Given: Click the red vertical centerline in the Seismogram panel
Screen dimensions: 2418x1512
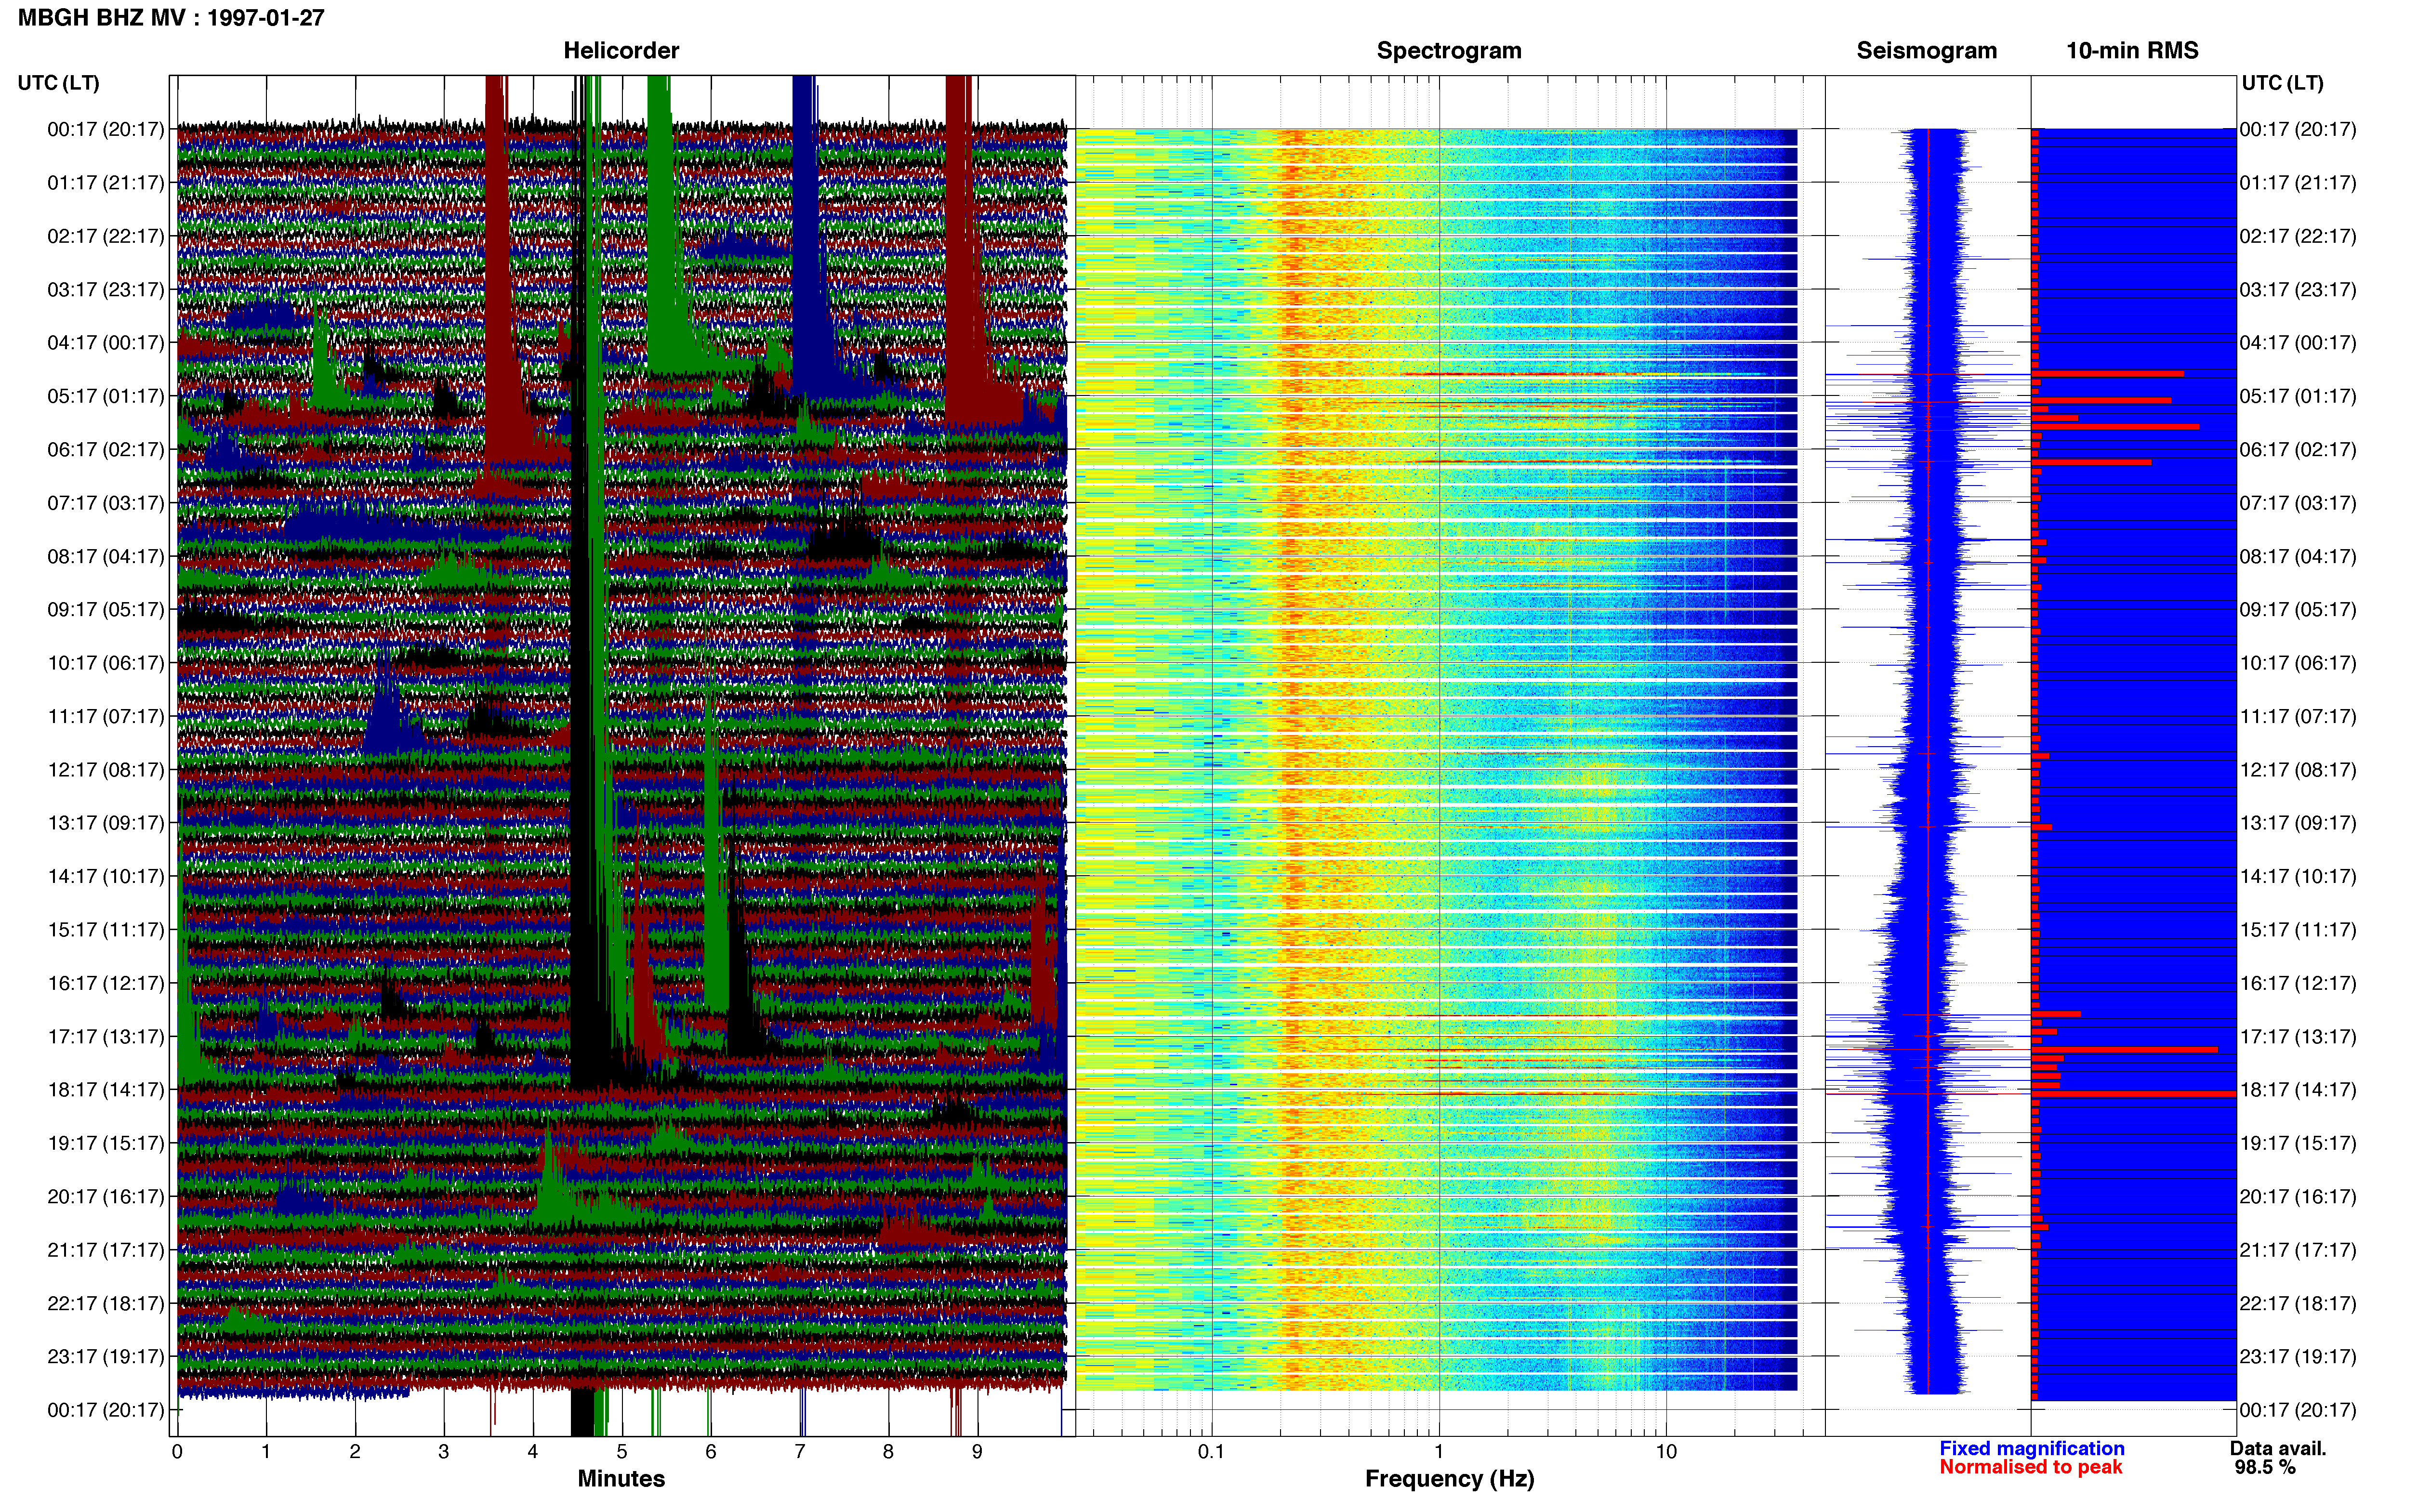Looking at the screenshot, I should point(1928,760).
